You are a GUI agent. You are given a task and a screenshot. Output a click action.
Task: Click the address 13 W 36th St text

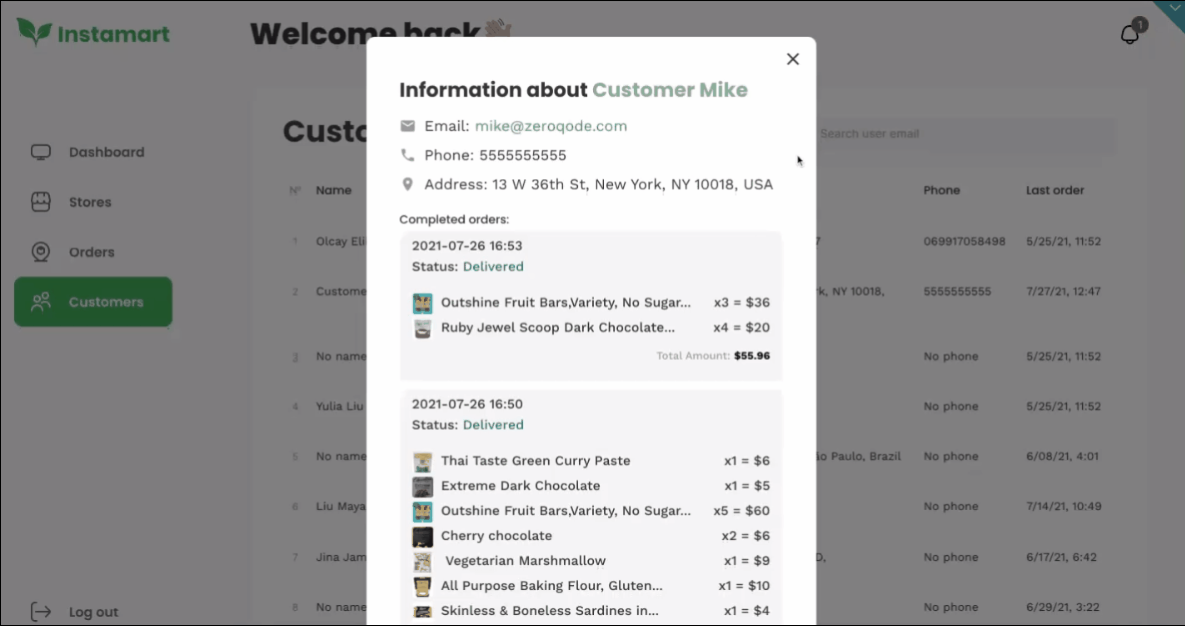click(633, 184)
